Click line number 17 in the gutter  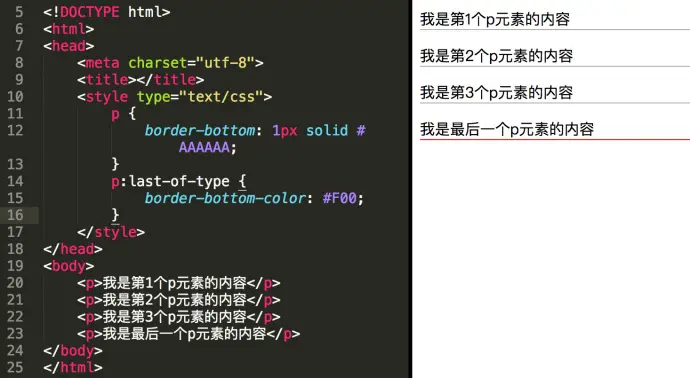(15, 232)
